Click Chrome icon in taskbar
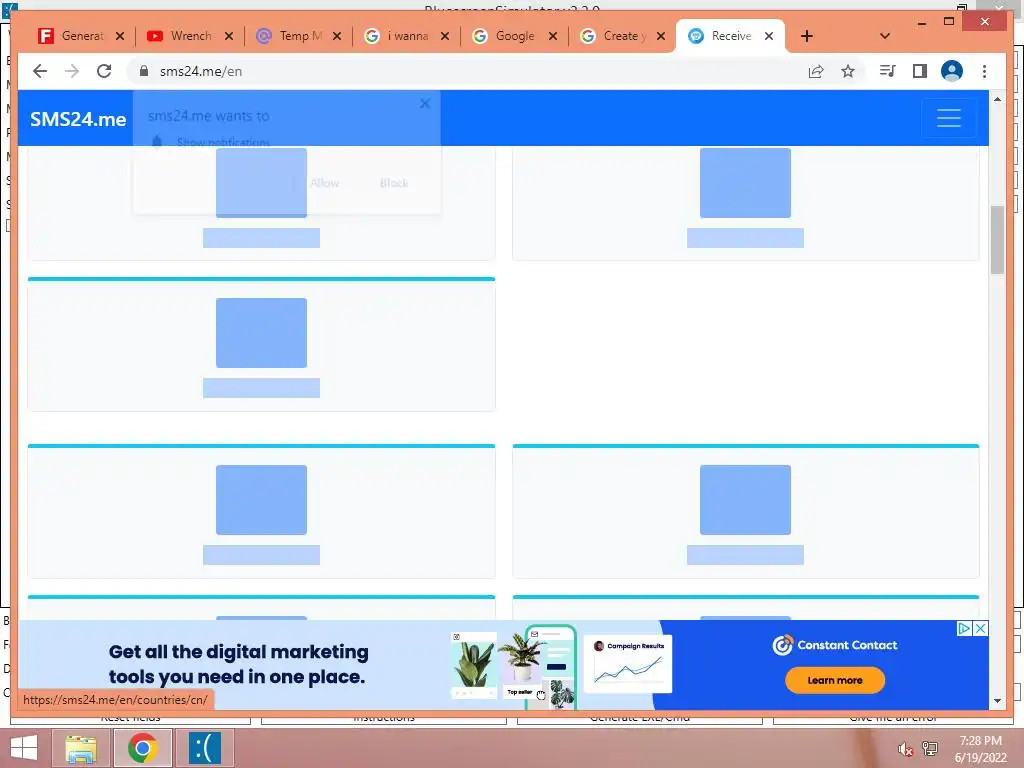1024x768 pixels. (142, 748)
